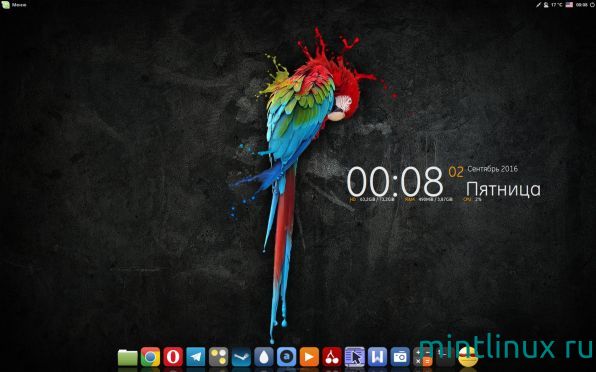Launch the red cherries app in dock
596x372 pixels.
(332, 357)
